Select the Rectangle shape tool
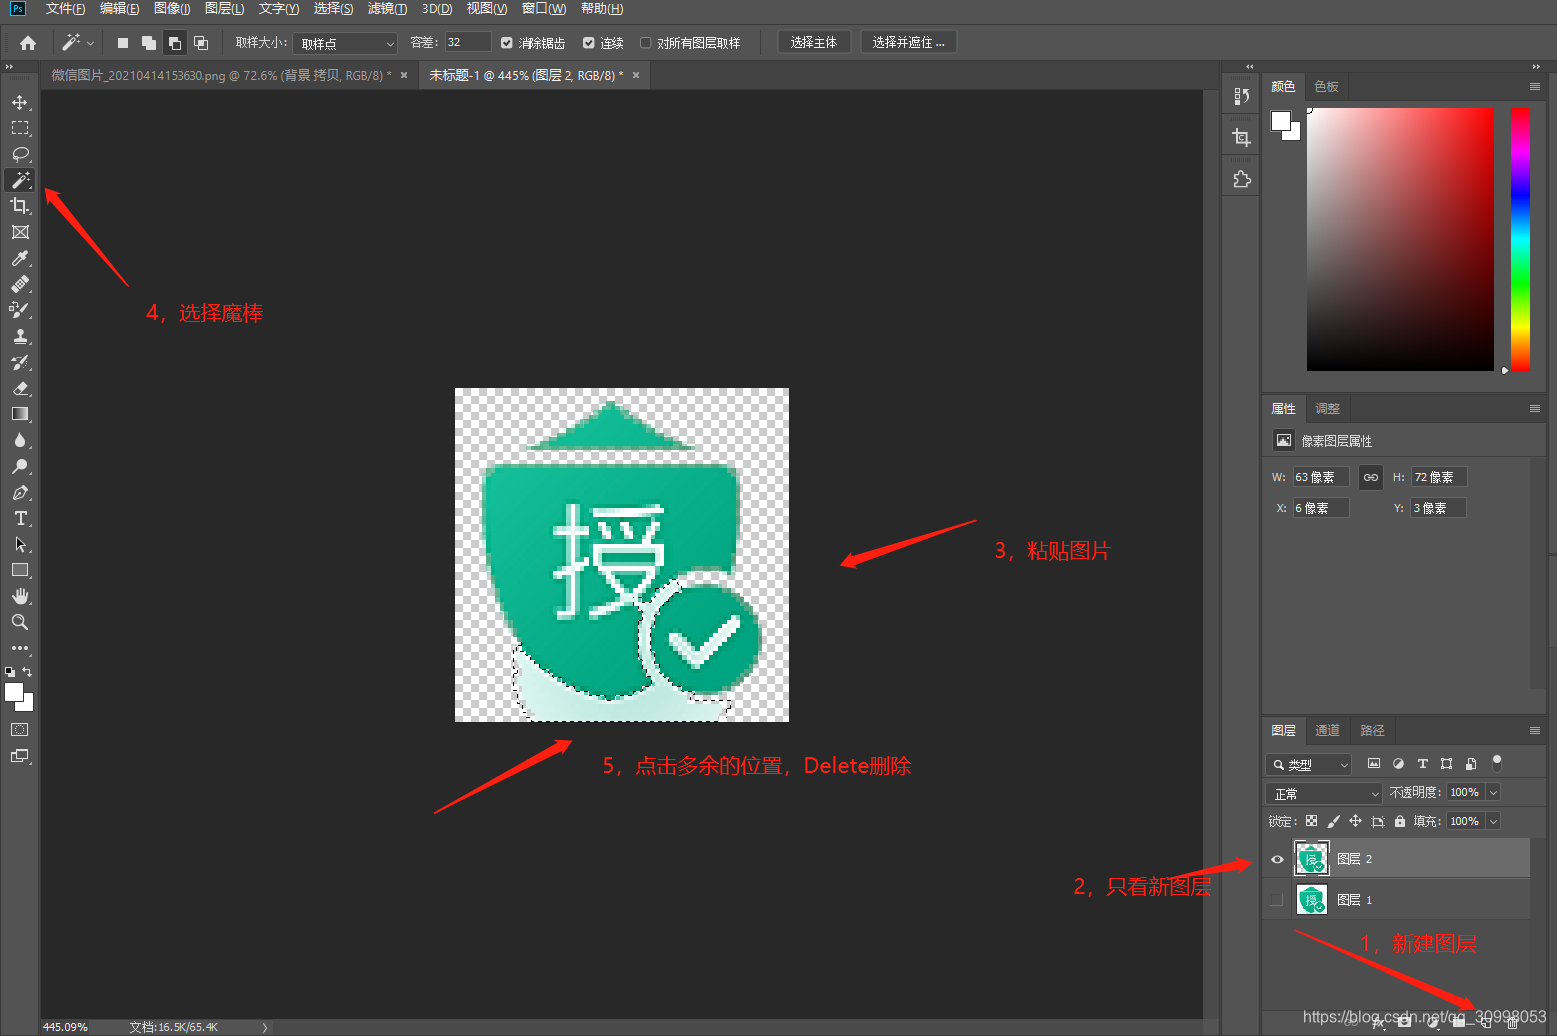The width and height of the screenshot is (1557, 1036). (x=20, y=570)
